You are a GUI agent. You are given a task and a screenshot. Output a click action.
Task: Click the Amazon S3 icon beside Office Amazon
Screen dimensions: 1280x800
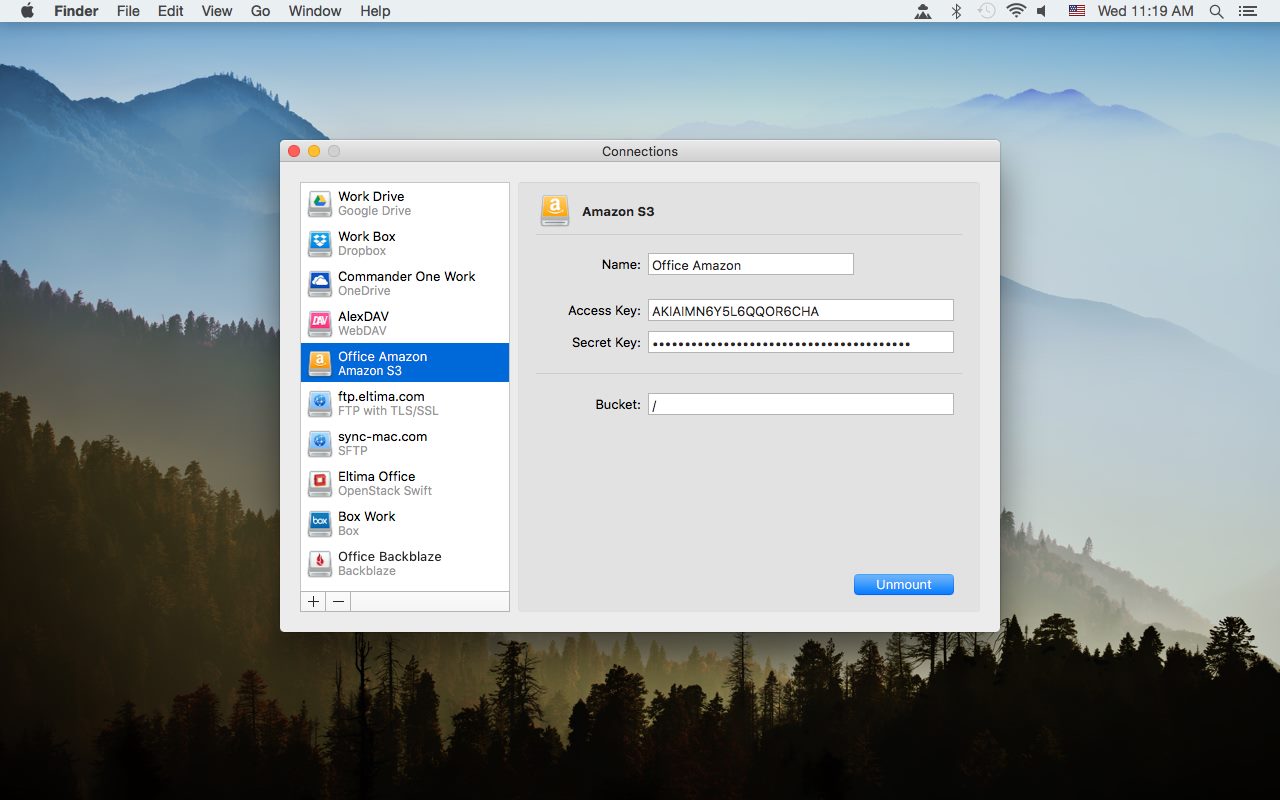[x=319, y=363]
